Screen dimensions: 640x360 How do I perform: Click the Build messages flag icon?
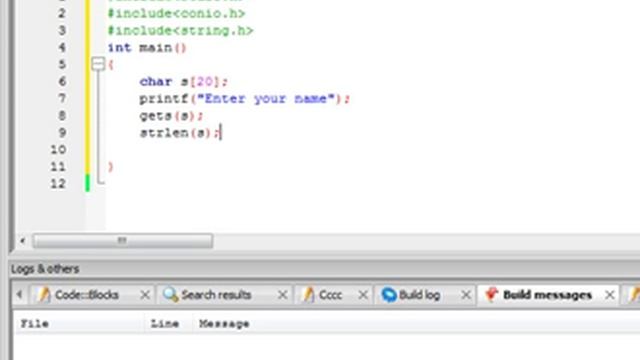coord(491,294)
